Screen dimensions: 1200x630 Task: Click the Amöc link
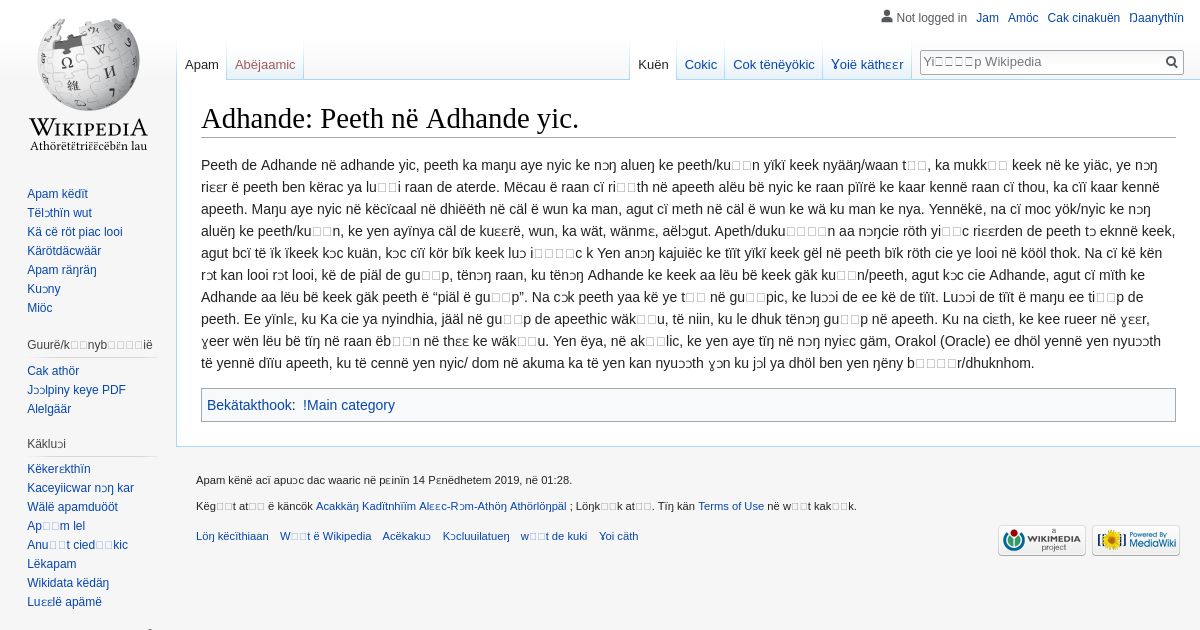pyautogui.click(x=1023, y=18)
